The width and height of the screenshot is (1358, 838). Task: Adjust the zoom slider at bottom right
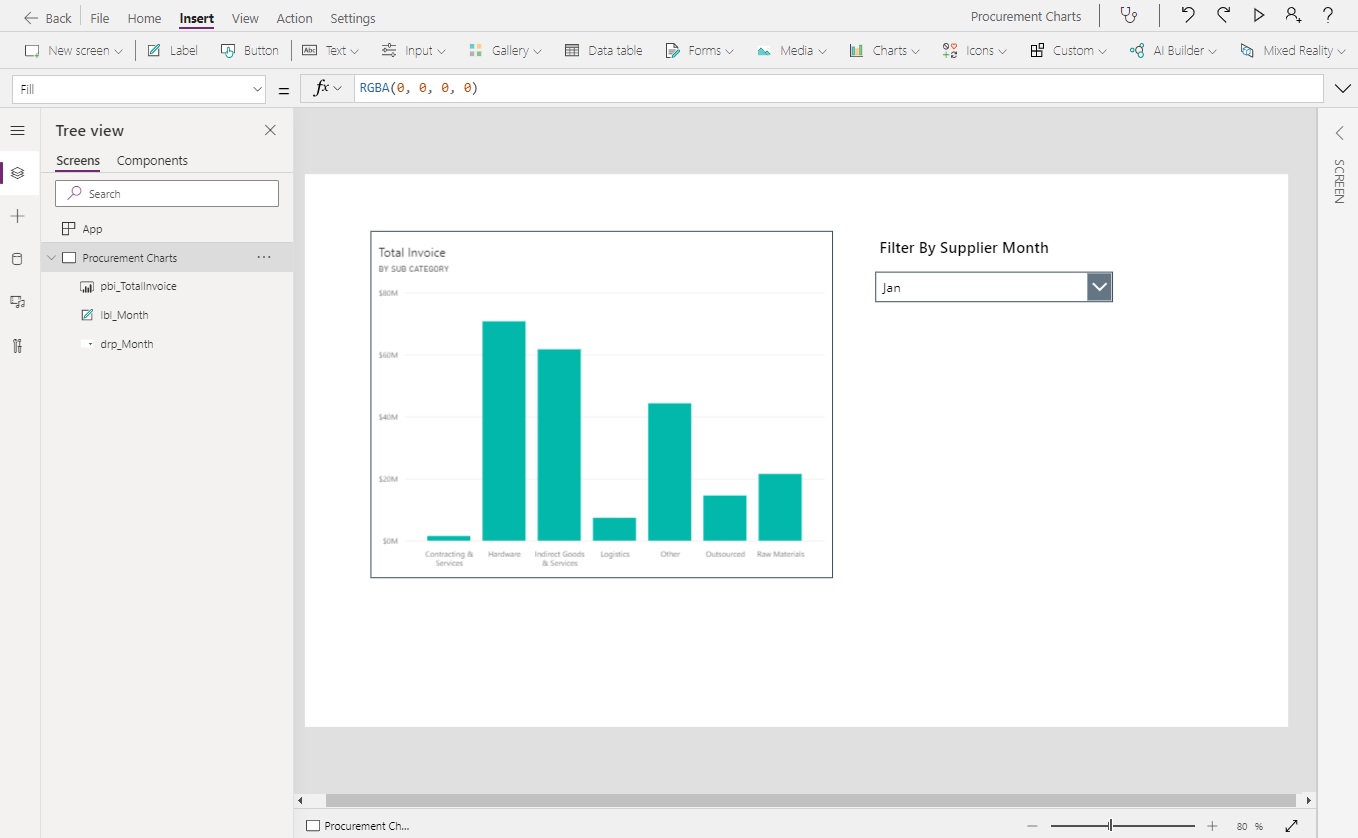(x=1110, y=826)
